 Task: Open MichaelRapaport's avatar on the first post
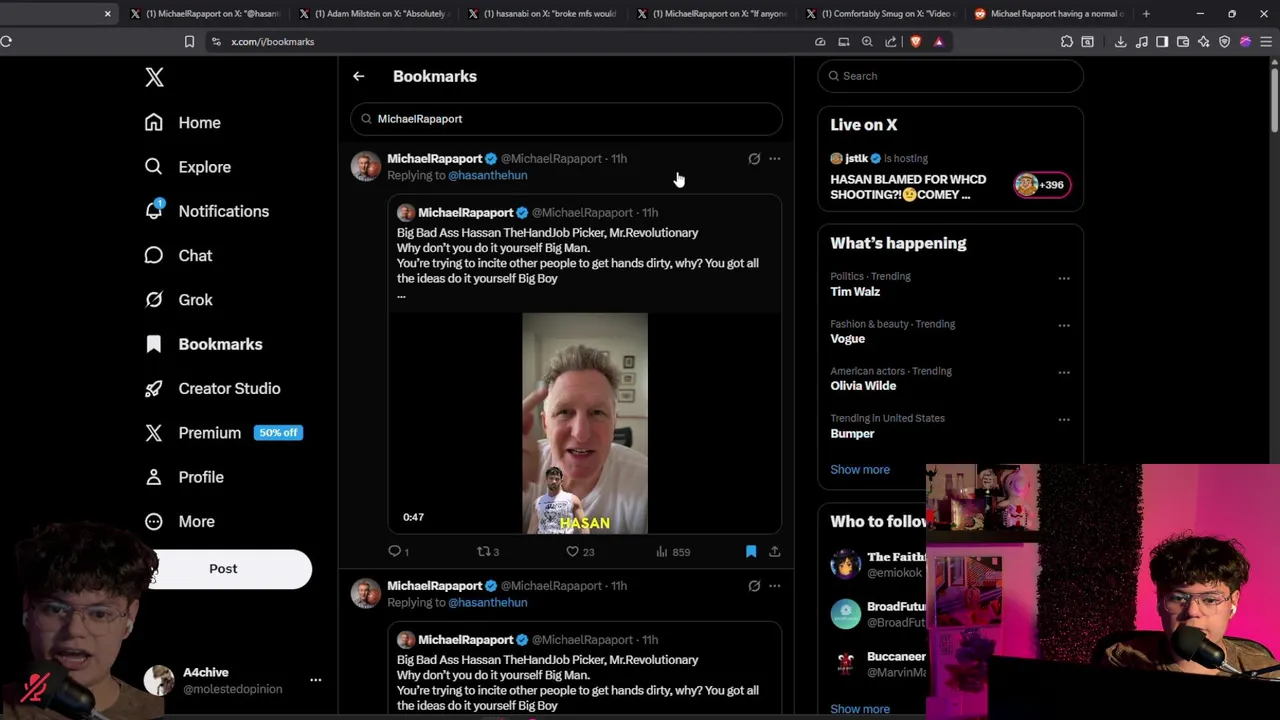pos(365,166)
